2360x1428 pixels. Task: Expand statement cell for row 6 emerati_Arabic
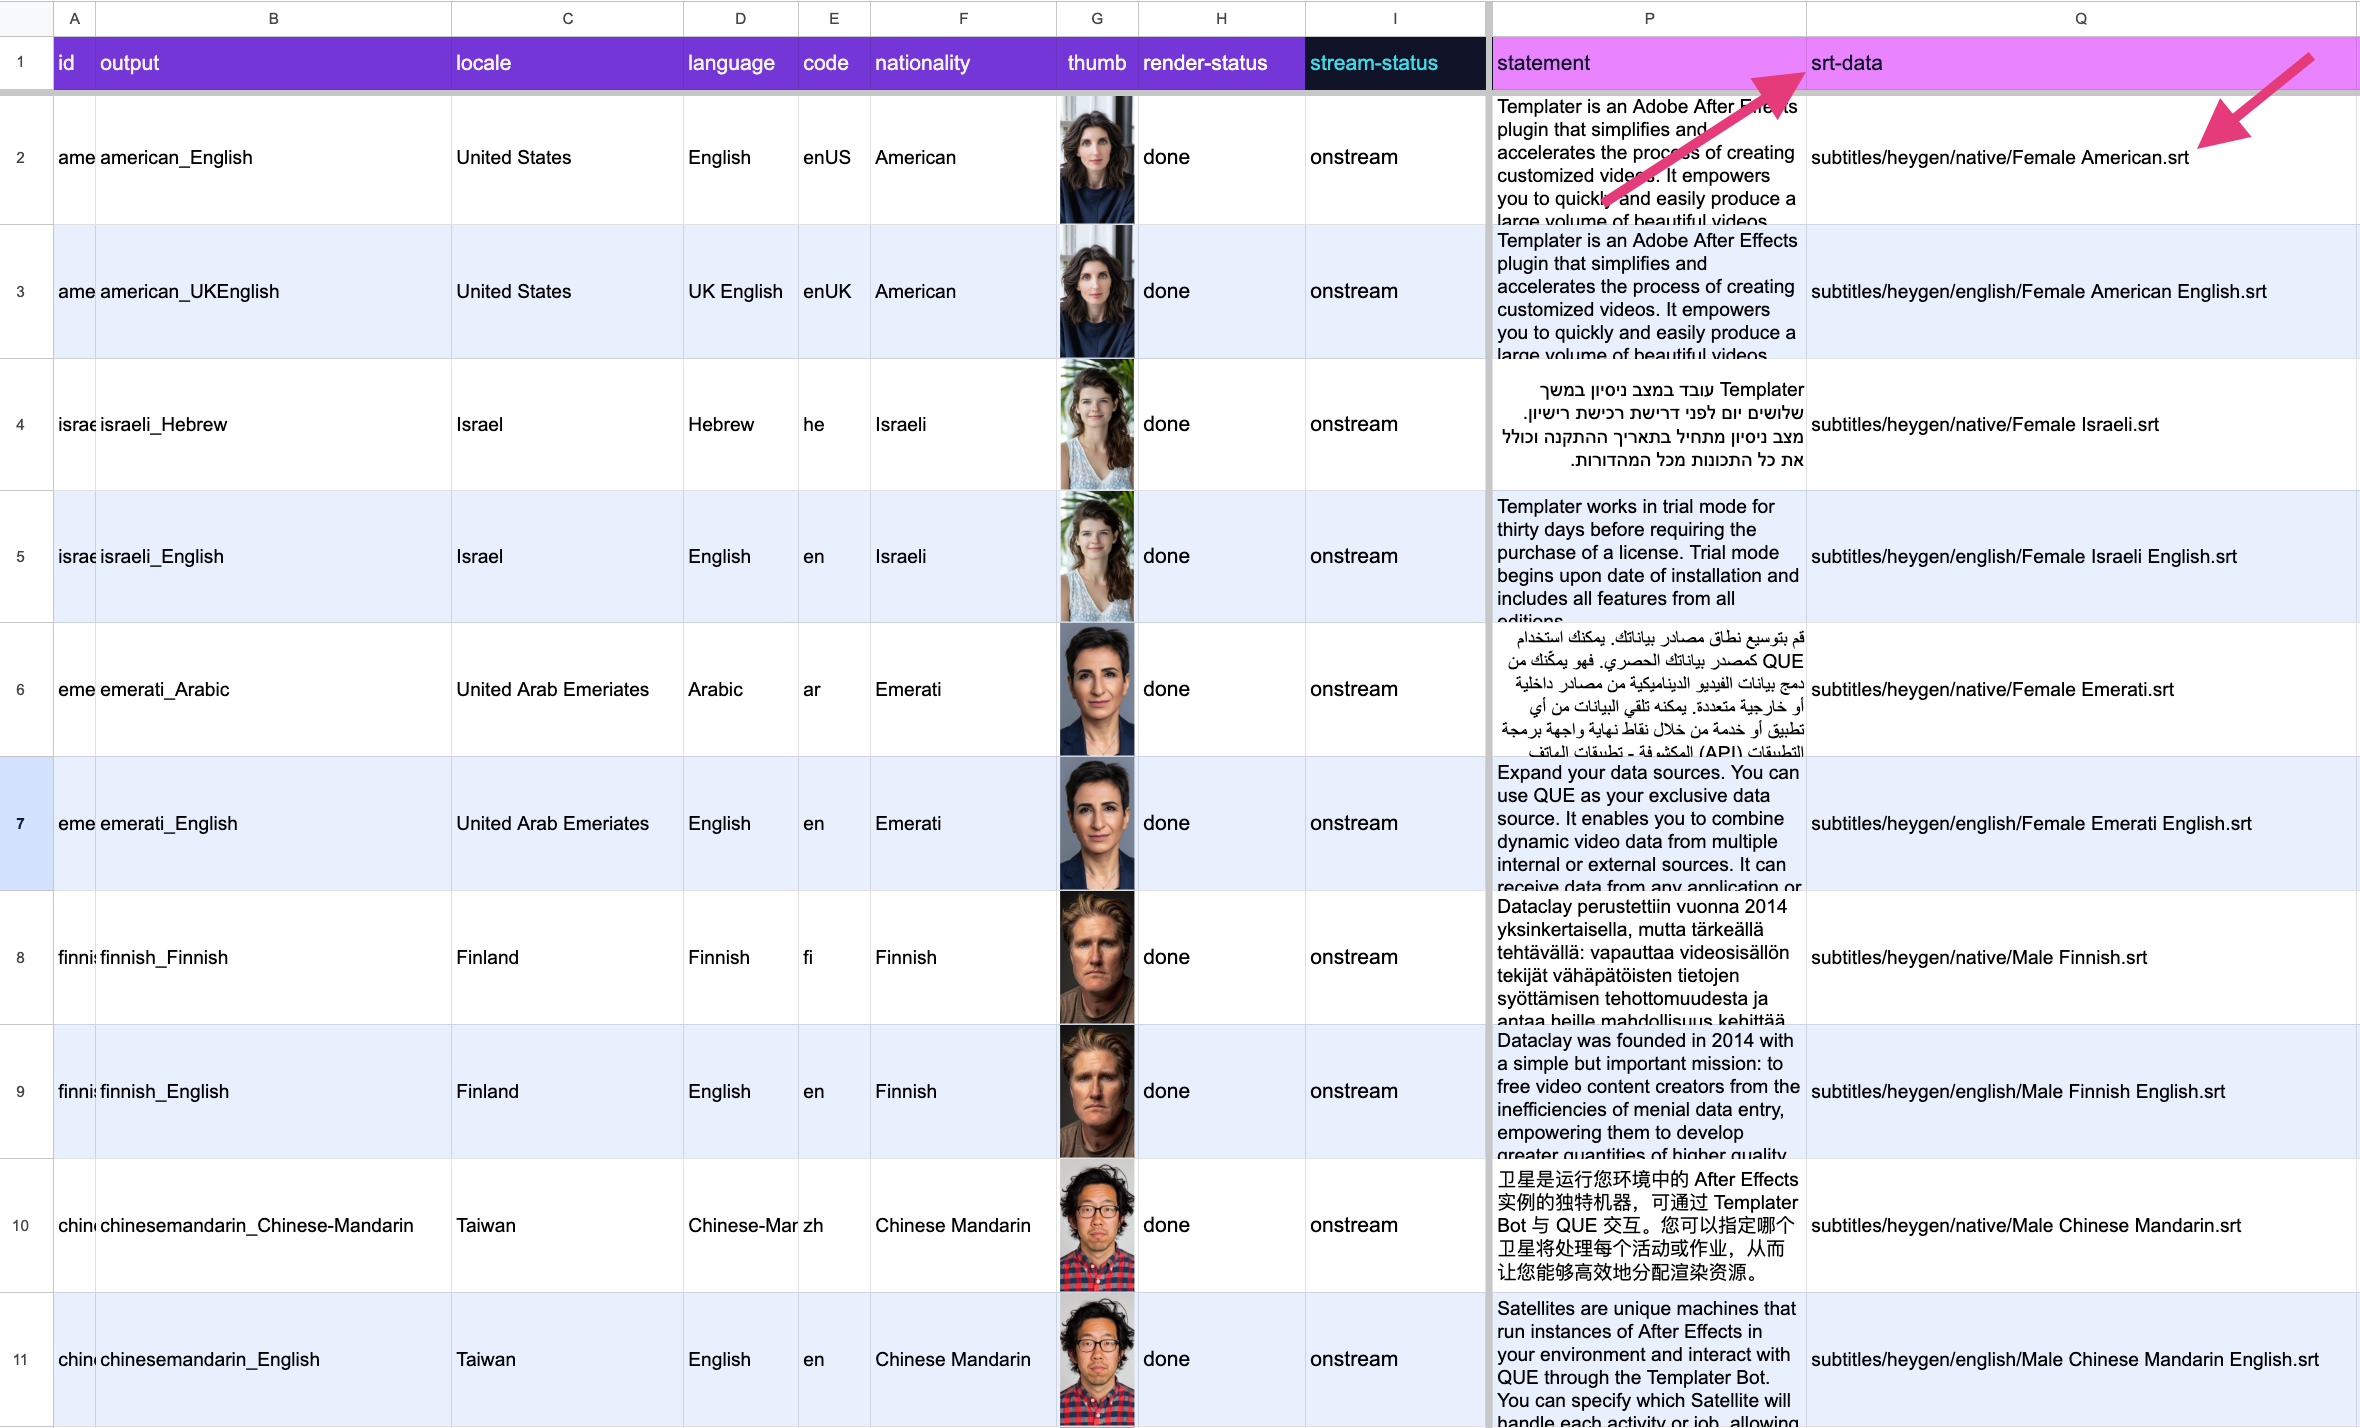pyautogui.click(x=1645, y=690)
